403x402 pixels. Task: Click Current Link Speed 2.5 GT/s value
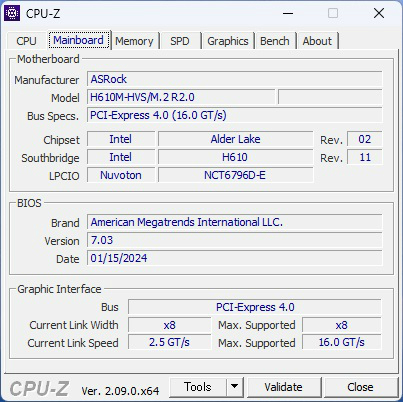click(169, 342)
